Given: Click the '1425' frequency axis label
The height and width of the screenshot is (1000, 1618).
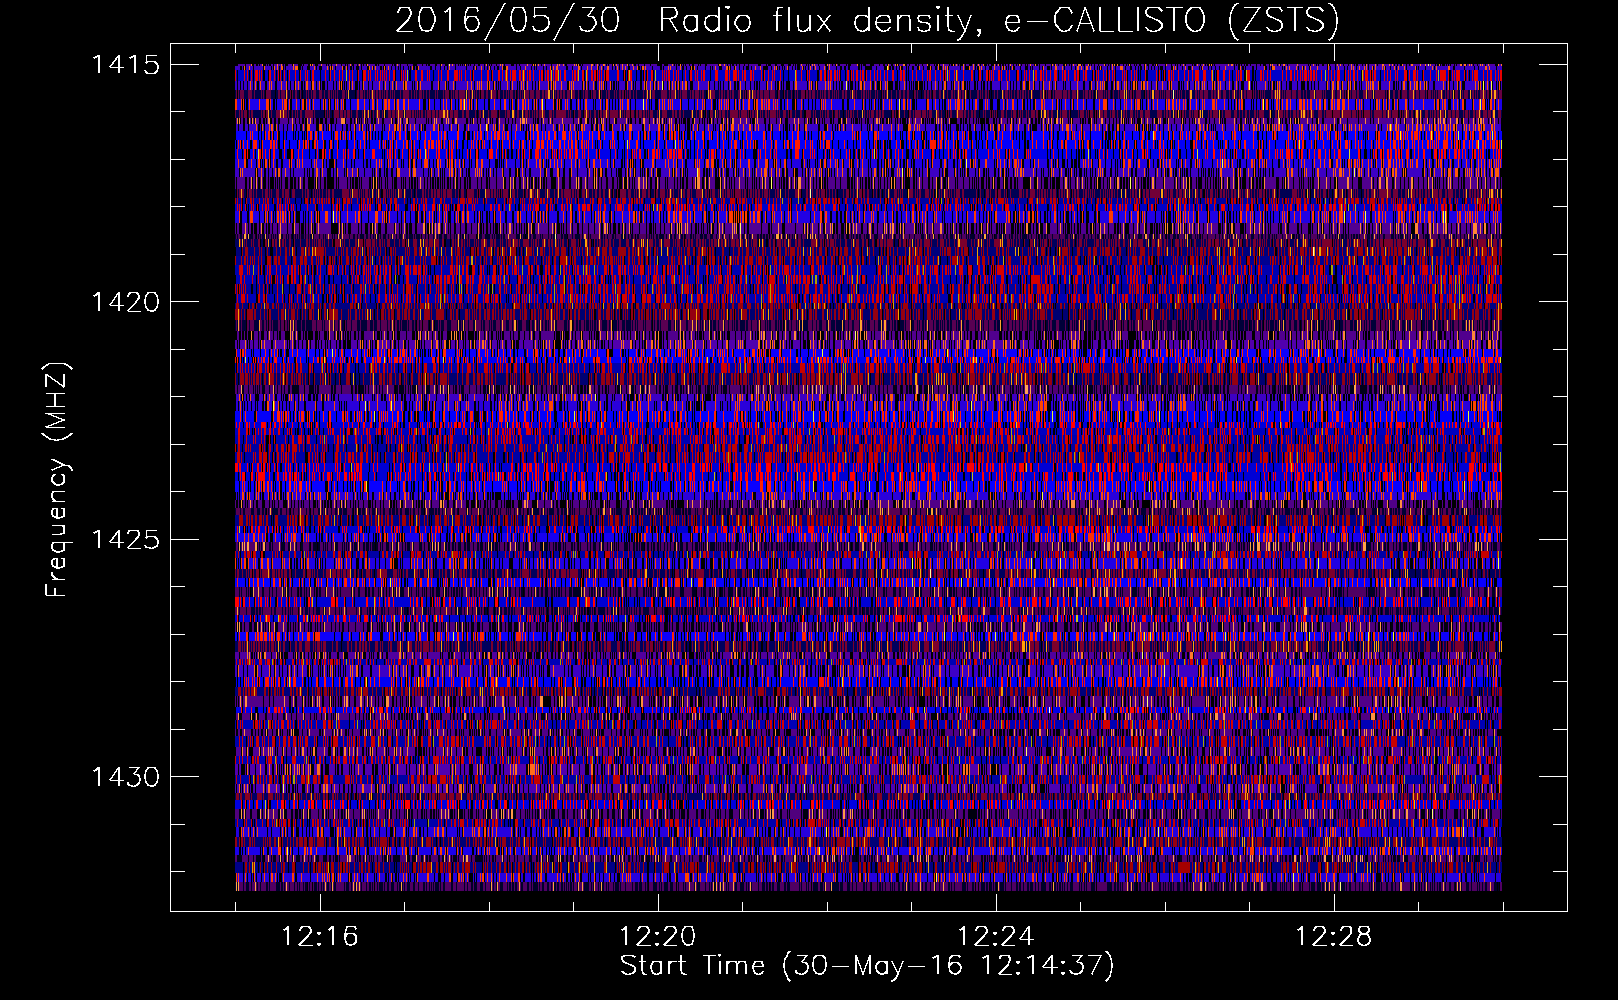Looking at the screenshot, I should click(x=126, y=540).
